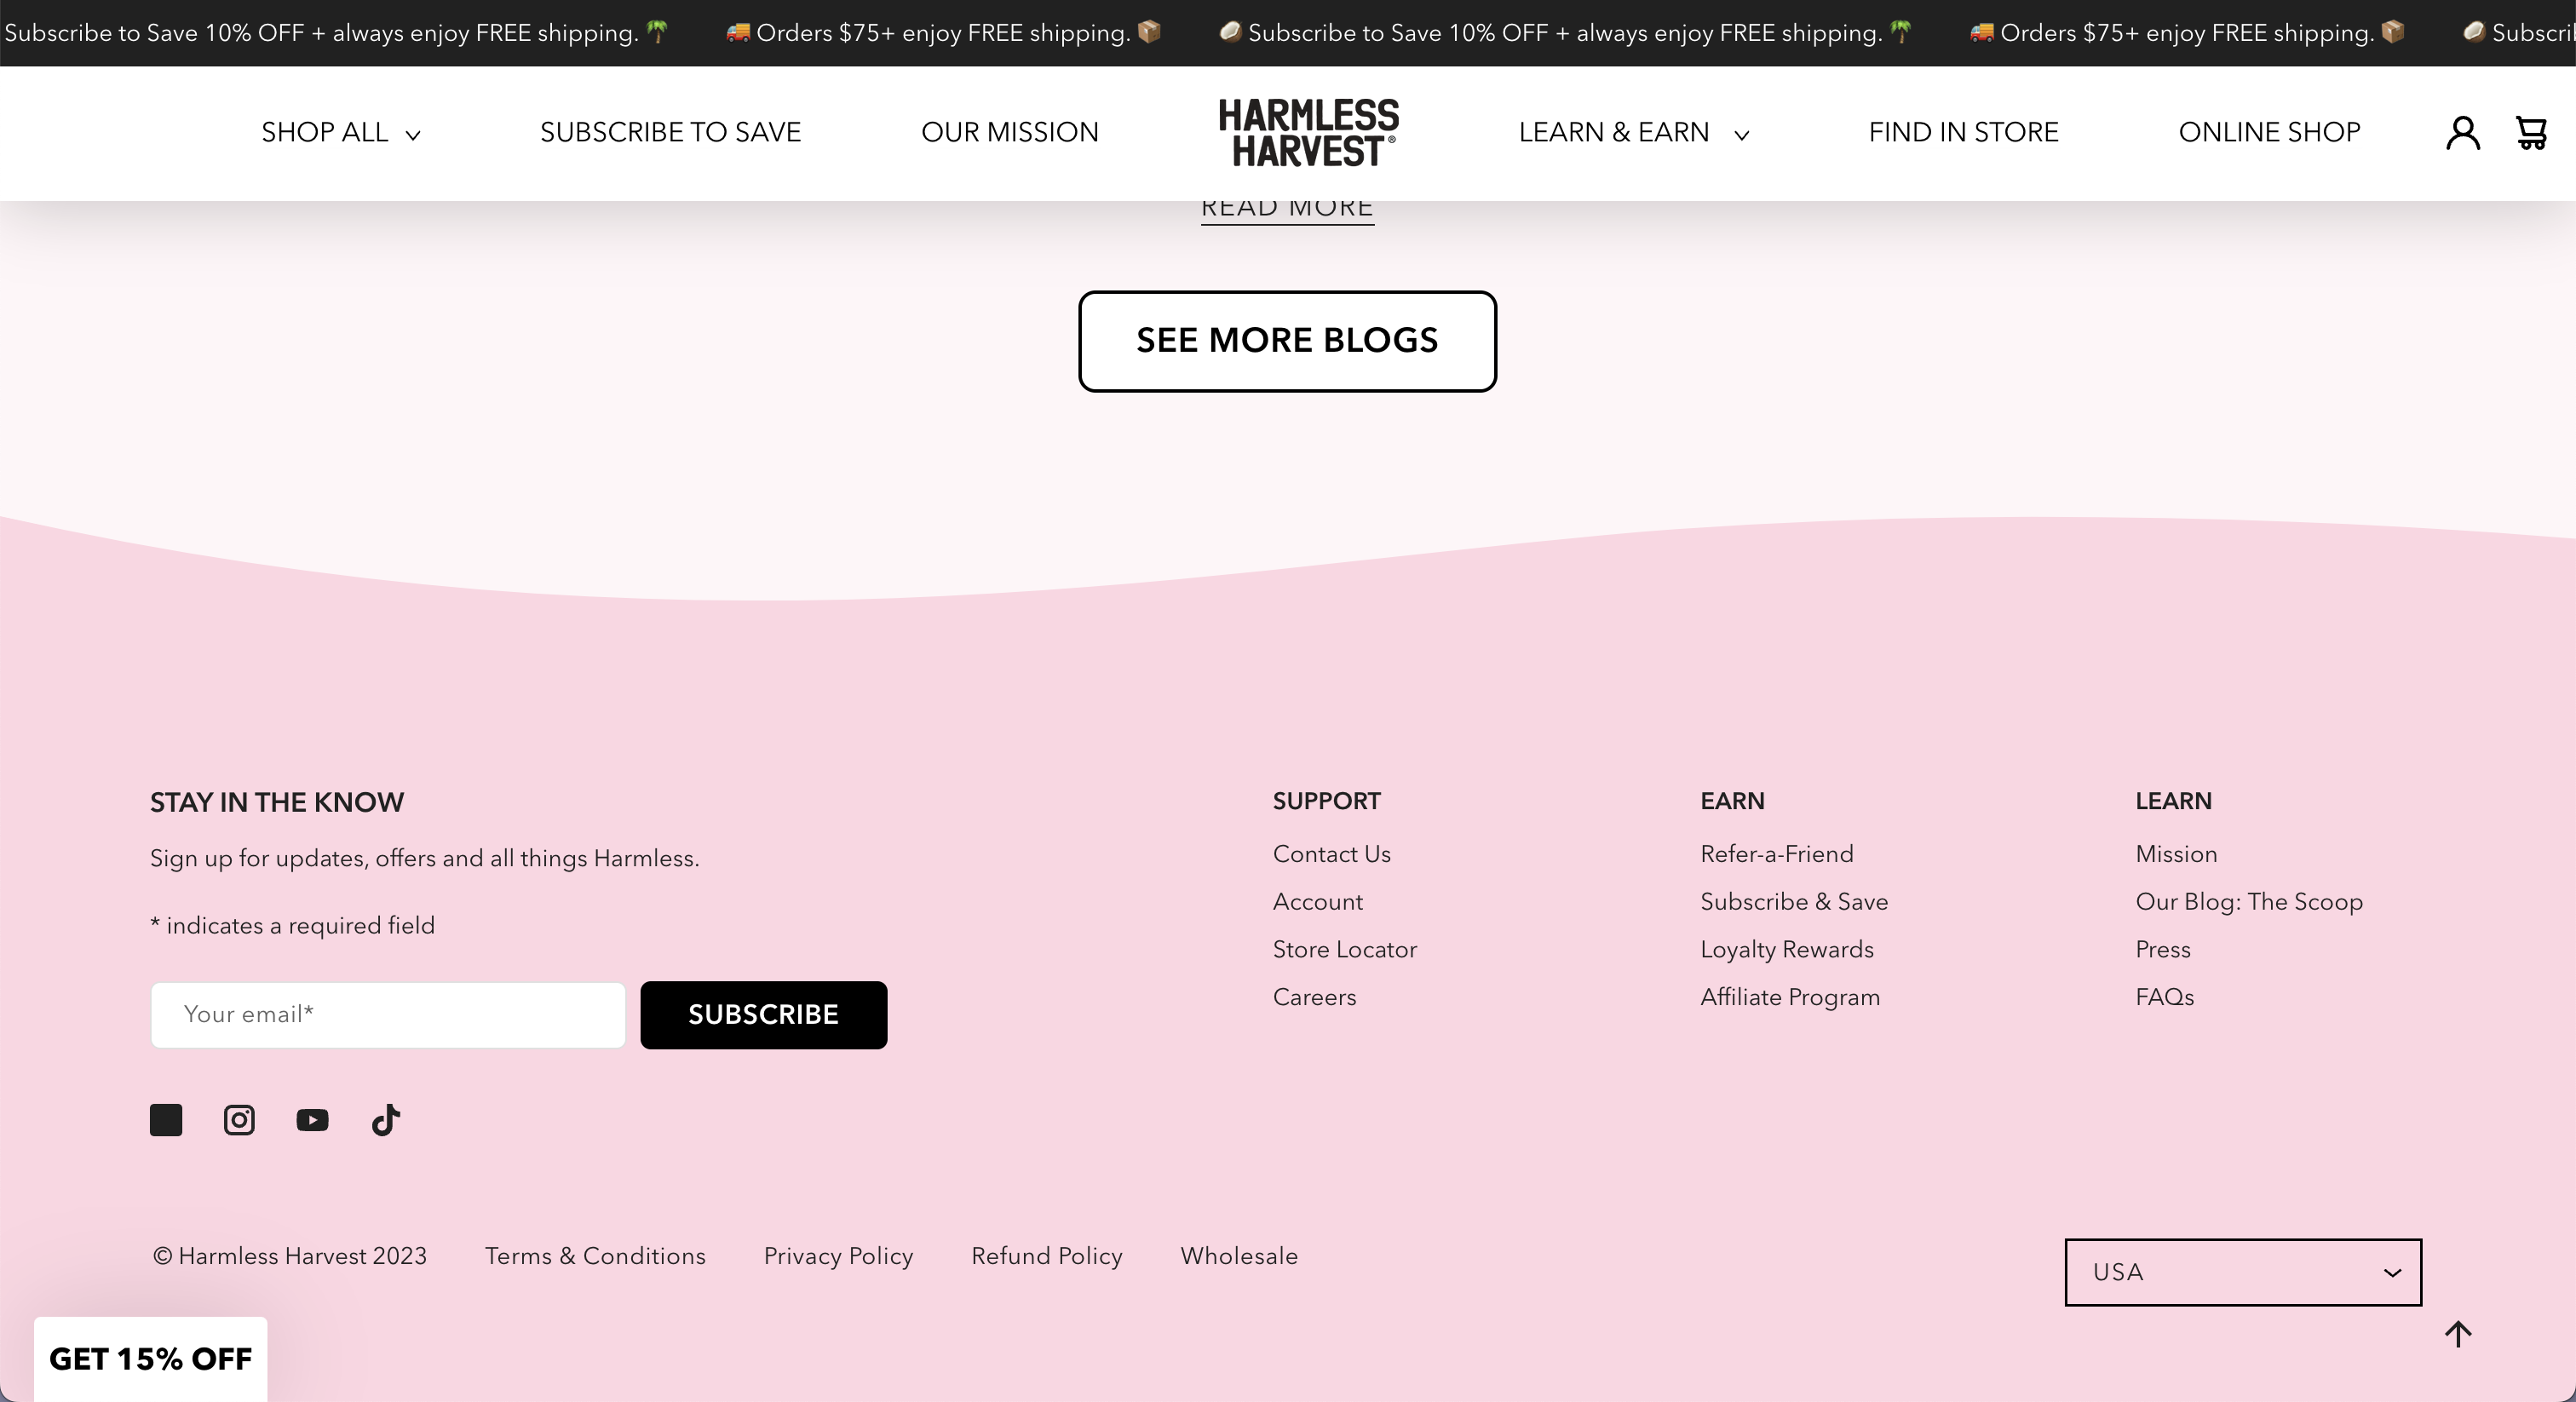Open the Privacy Policy link
The image size is (2576, 1402).
839,1257
